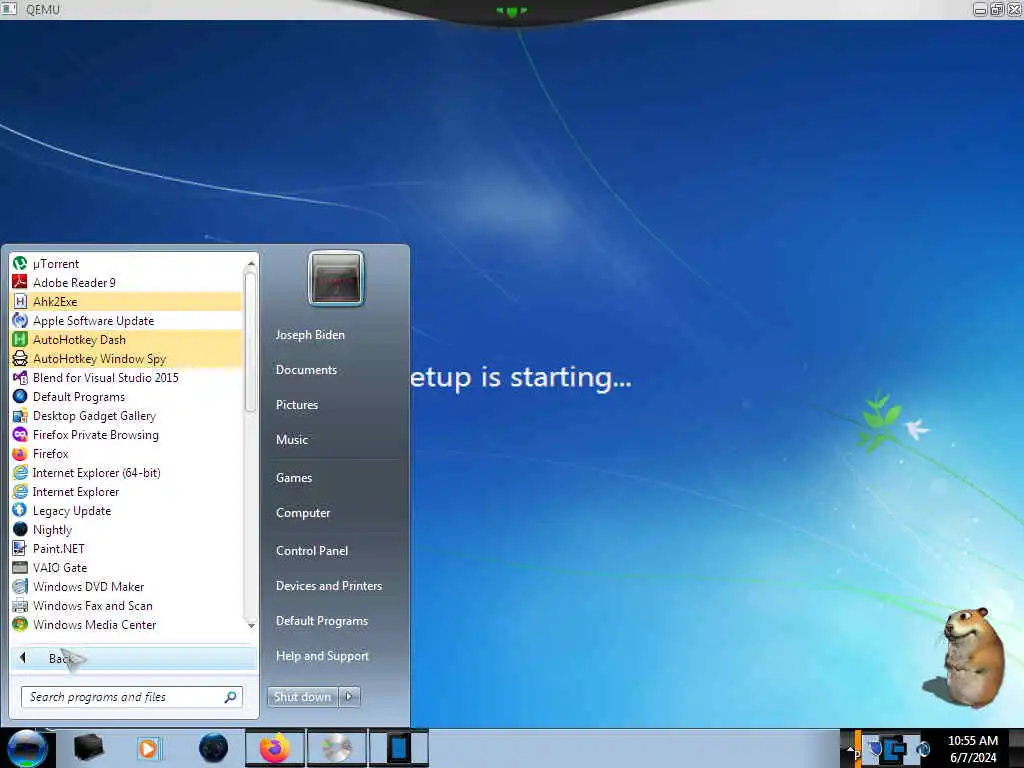Open the network tray icon
The image size is (1024, 768).
[x=893, y=749]
